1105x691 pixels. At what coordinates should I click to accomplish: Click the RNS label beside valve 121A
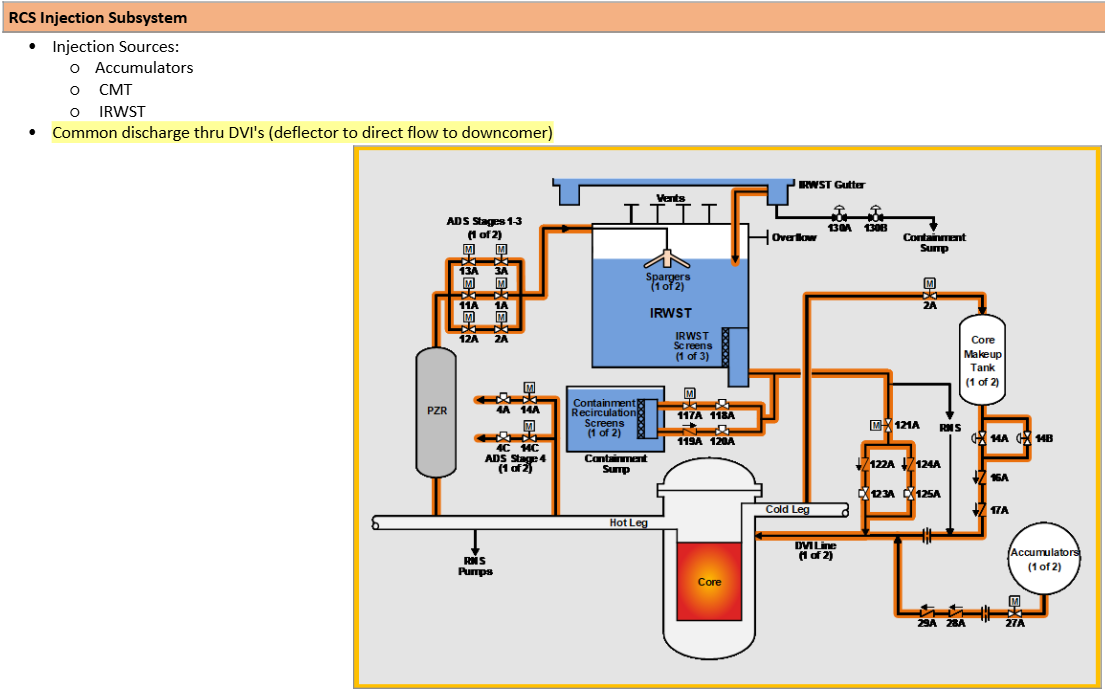coord(950,428)
